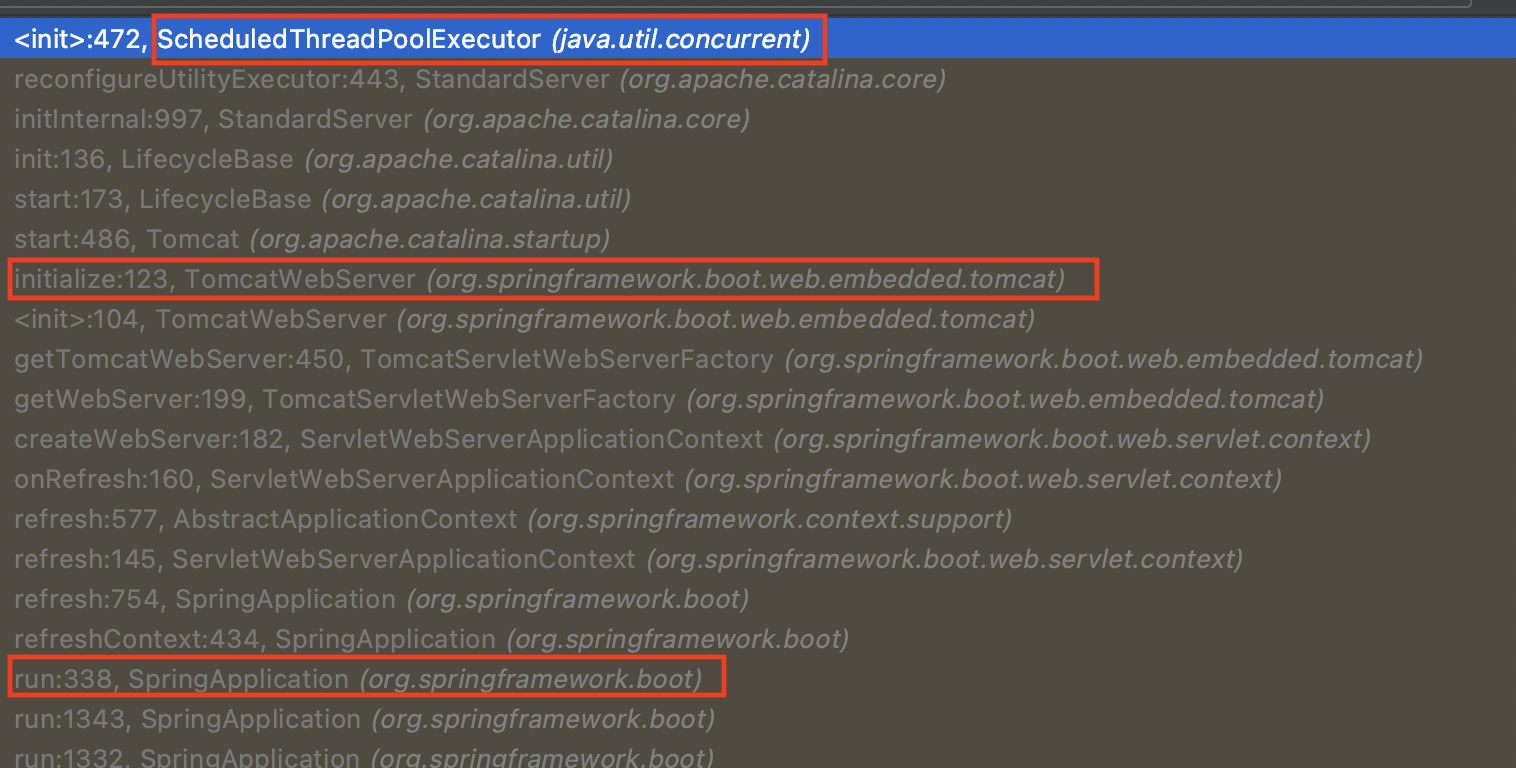Select the ScheduledThreadPoolExecutor <init>:472 frame
This screenshot has width=1516, height=768.
point(758,40)
